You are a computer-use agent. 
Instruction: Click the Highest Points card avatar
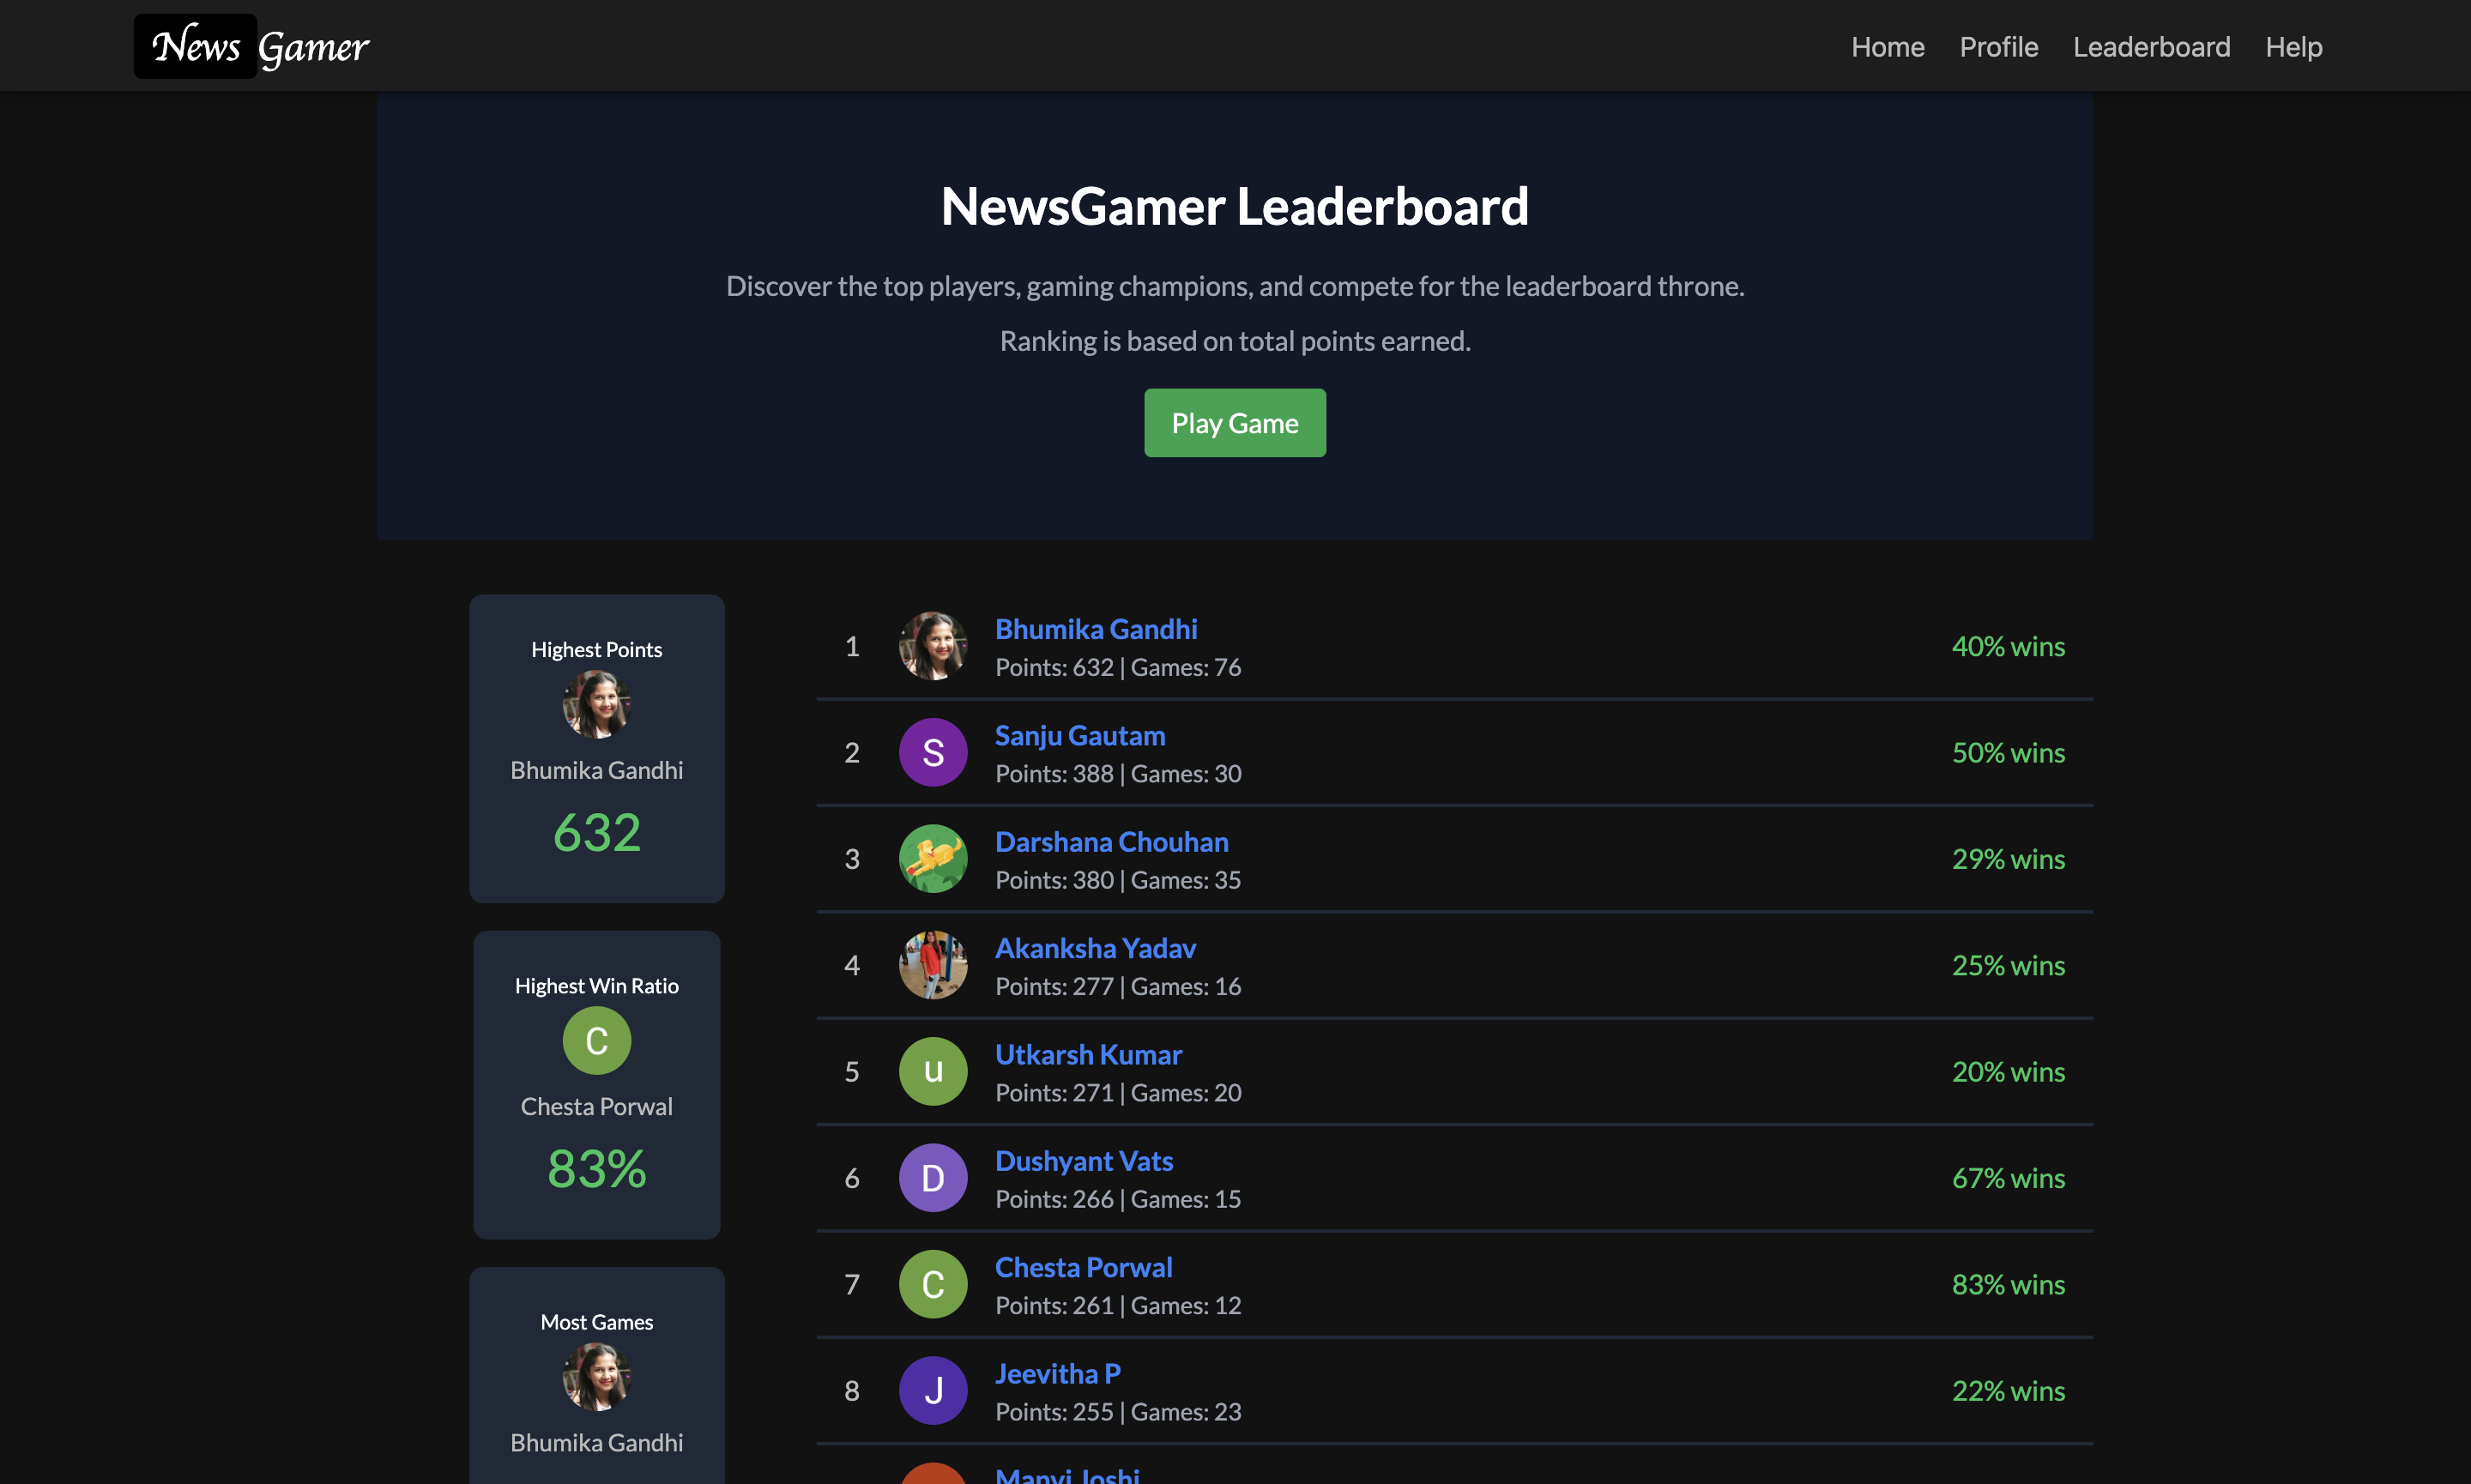click(x=596, y=704)
